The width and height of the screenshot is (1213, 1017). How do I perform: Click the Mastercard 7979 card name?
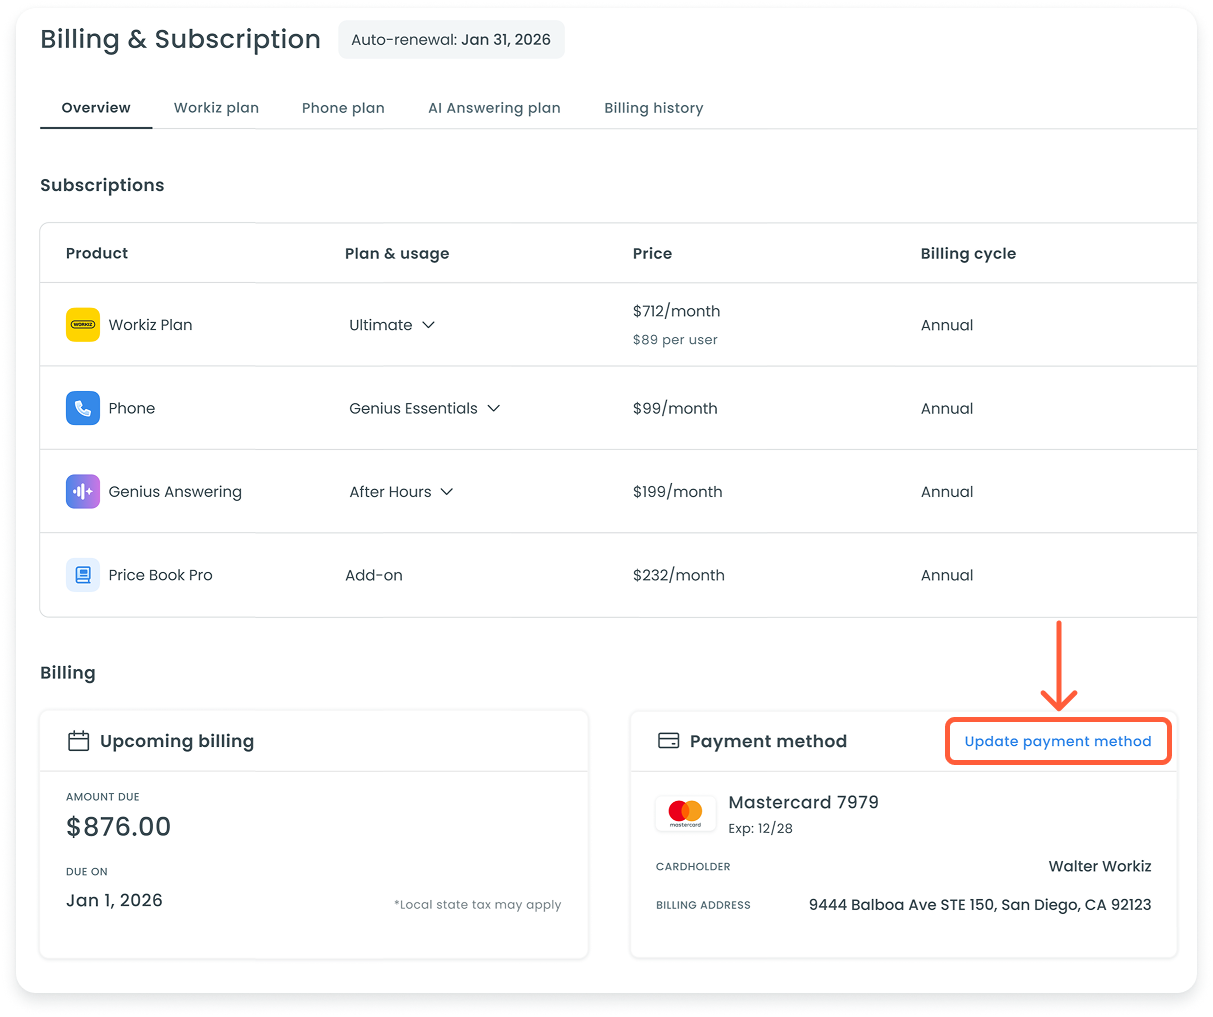coord(803,802)
